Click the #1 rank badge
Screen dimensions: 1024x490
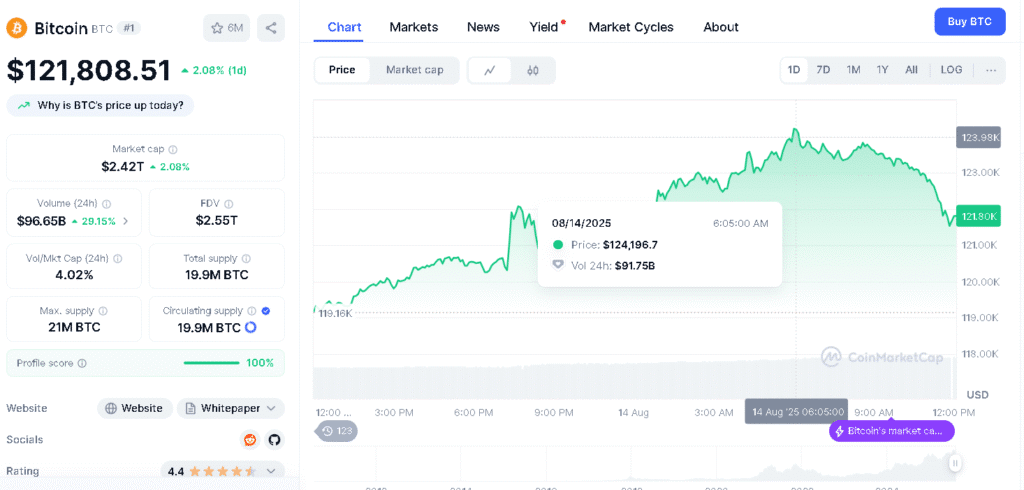pyautogui.click(x=129, y=28)
